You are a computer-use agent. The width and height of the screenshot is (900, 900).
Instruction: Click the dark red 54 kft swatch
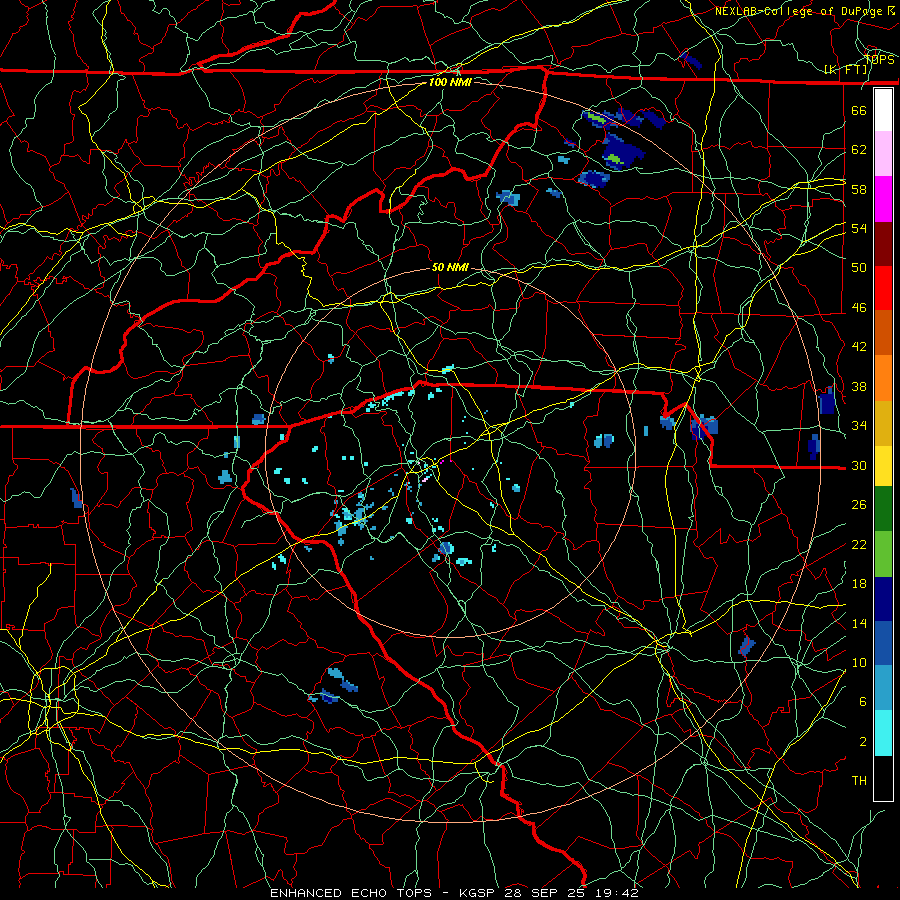[883, 245]
